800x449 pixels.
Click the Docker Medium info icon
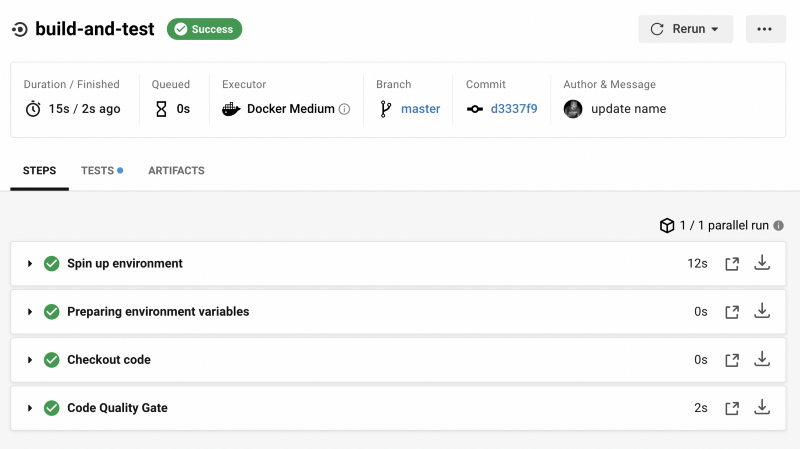[345, 109]
